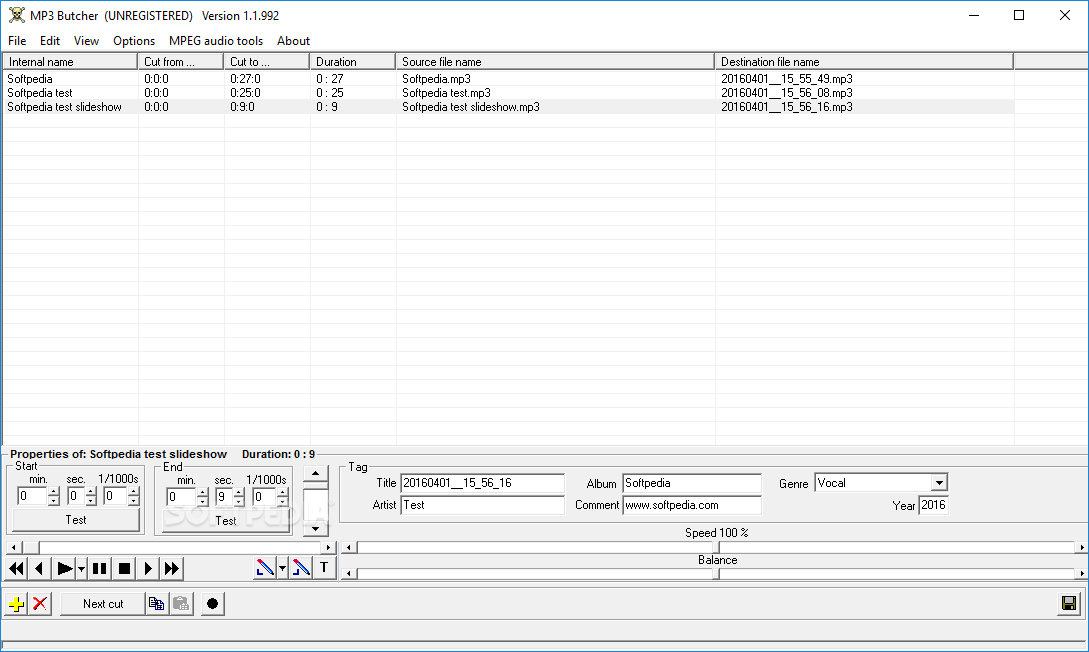Open the MPEG audio tools menu
The height and width of the screenshot is (652, 1089).
(x=216, y=40)
